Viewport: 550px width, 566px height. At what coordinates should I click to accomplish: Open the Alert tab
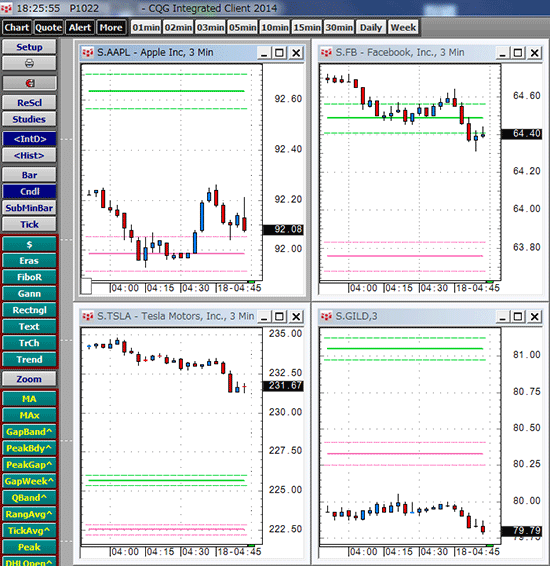click(x=80, y=27)
